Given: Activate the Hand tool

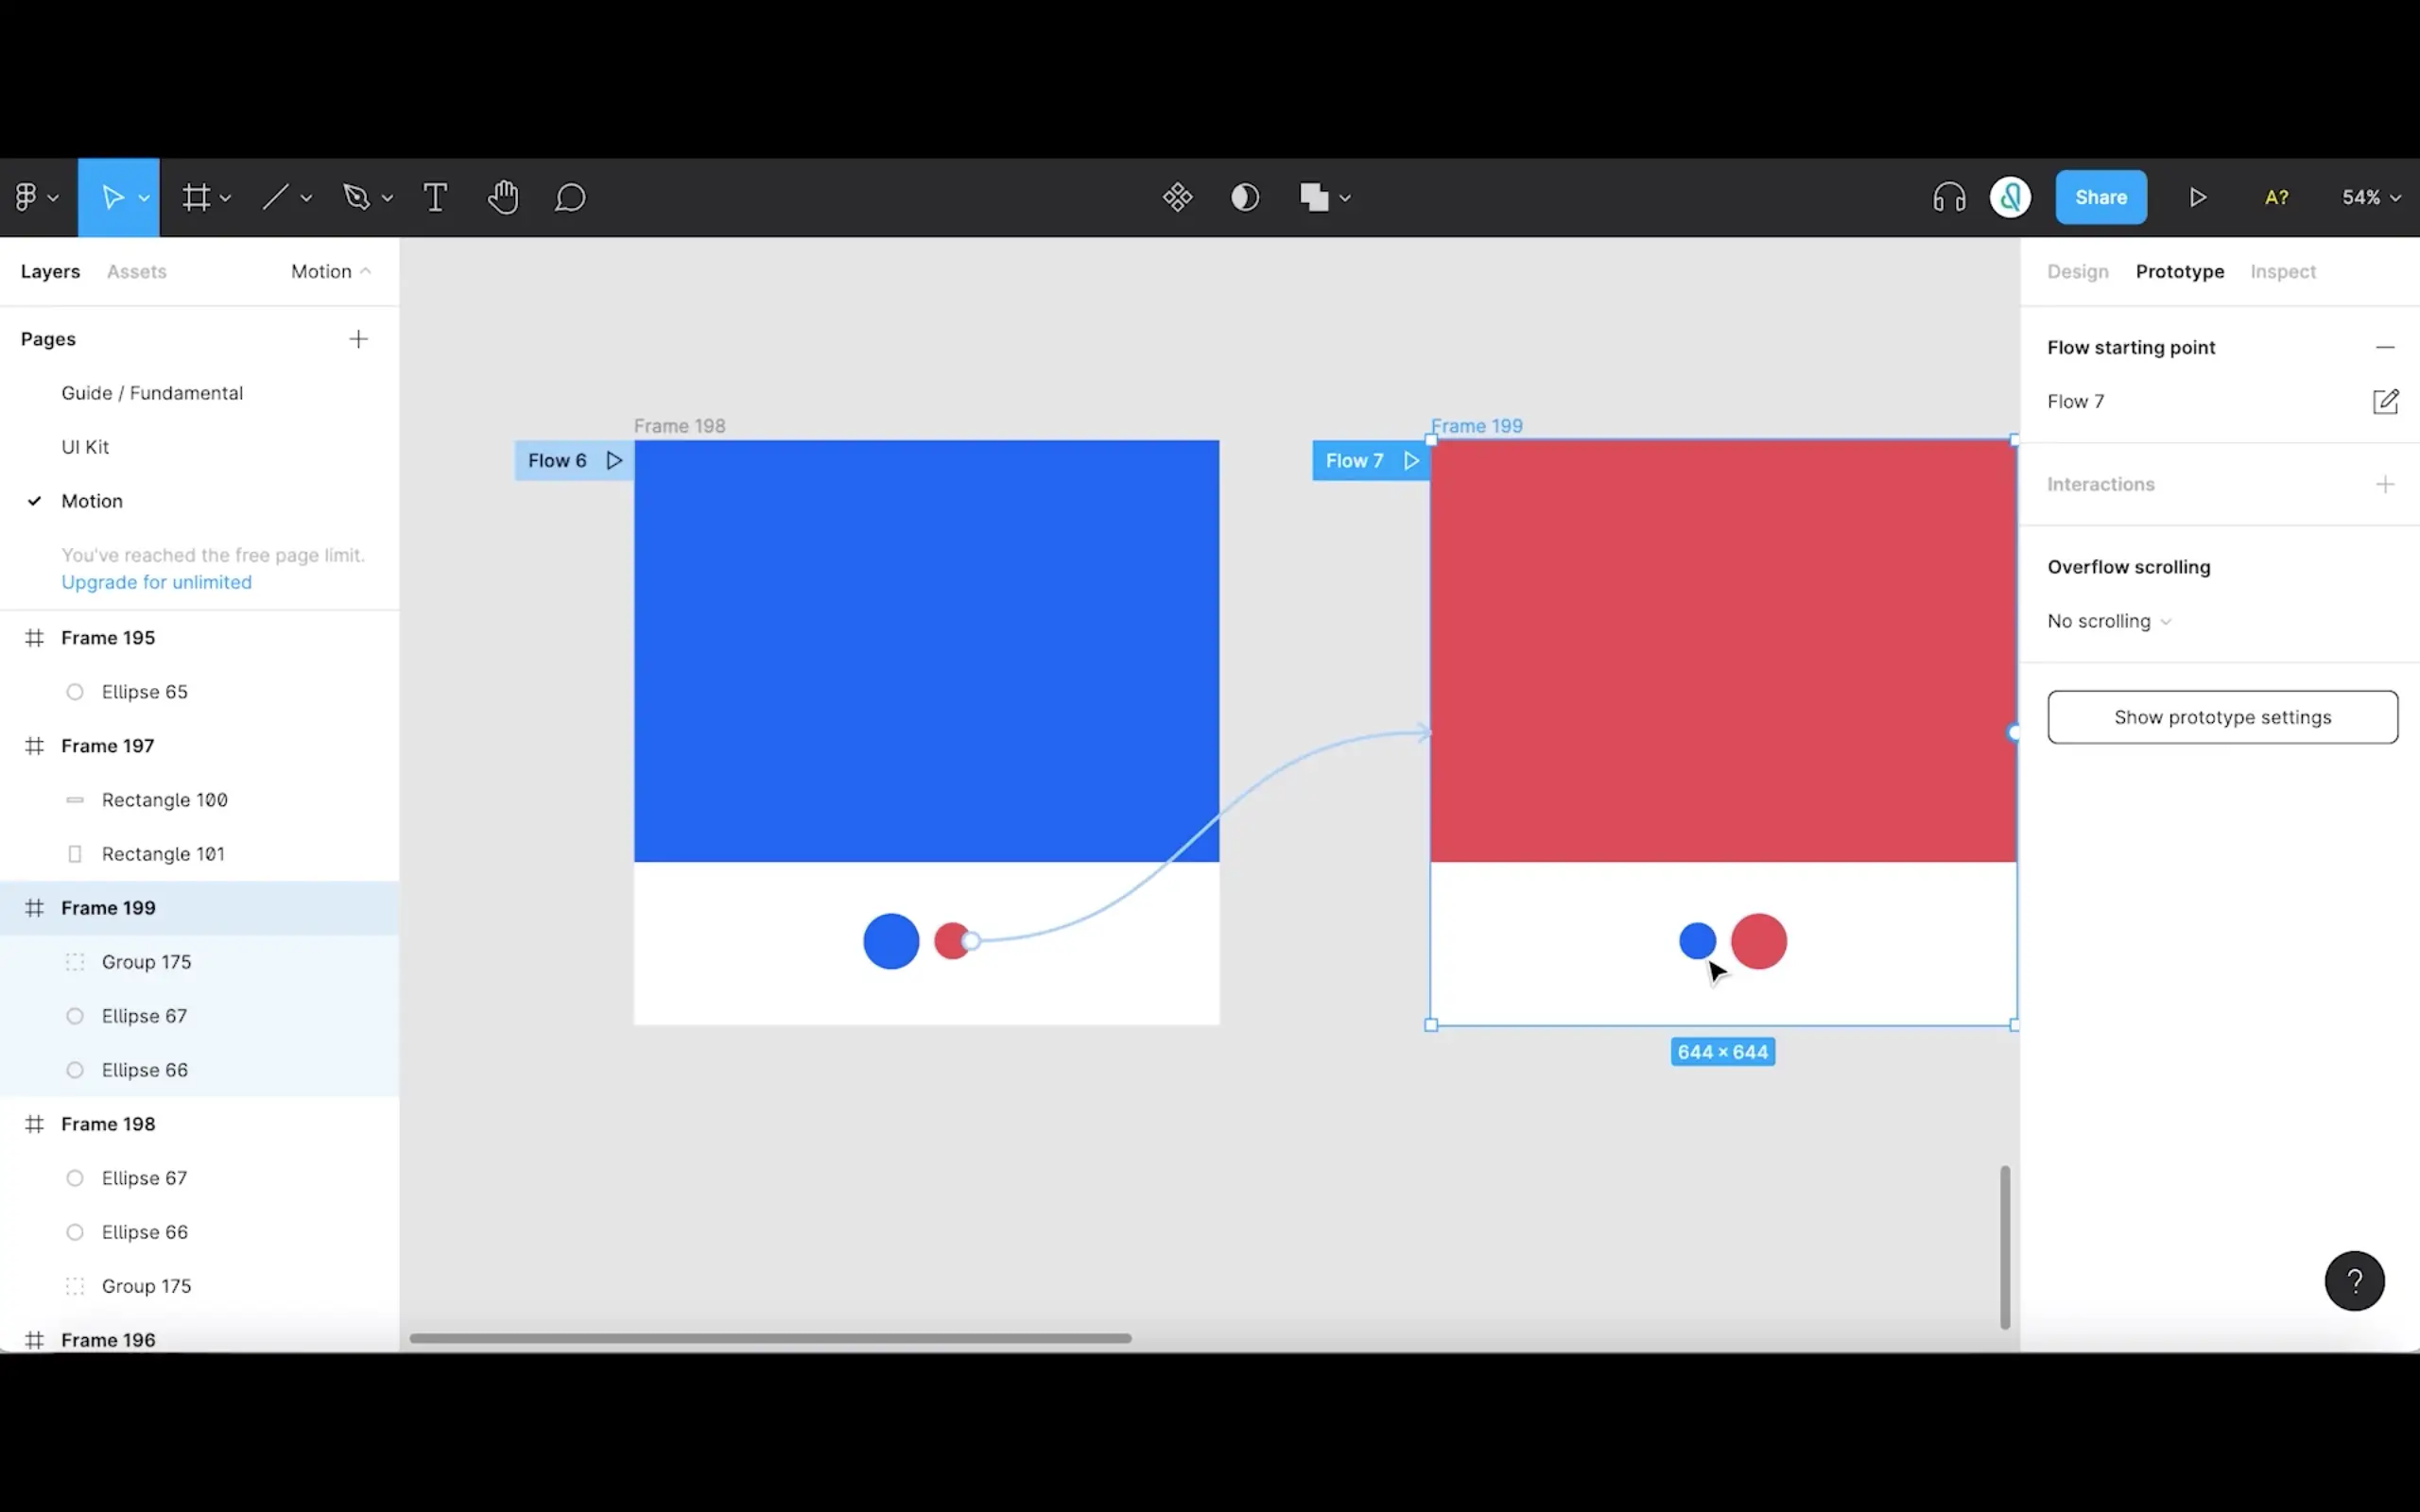Looking at the screenshot, I should tap(503, 197).
